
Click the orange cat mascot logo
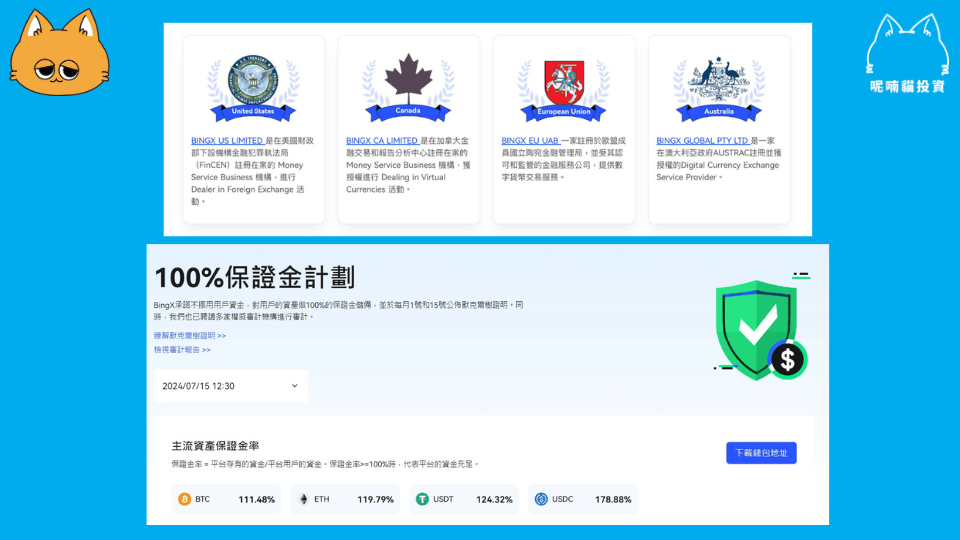click(x=59, y=52)
